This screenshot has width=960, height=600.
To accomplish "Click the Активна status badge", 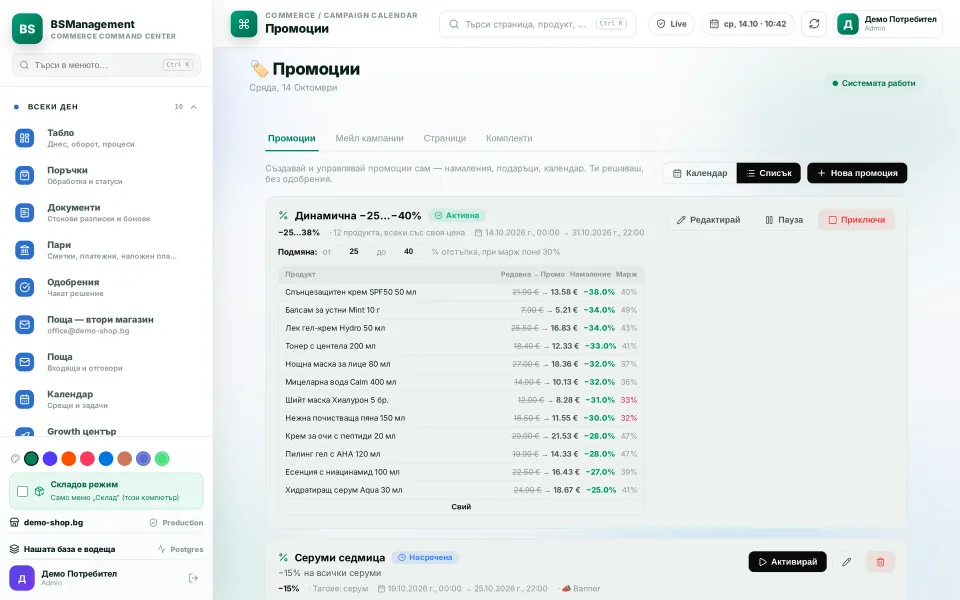I will pyautogui.click(x=457, y=216).
